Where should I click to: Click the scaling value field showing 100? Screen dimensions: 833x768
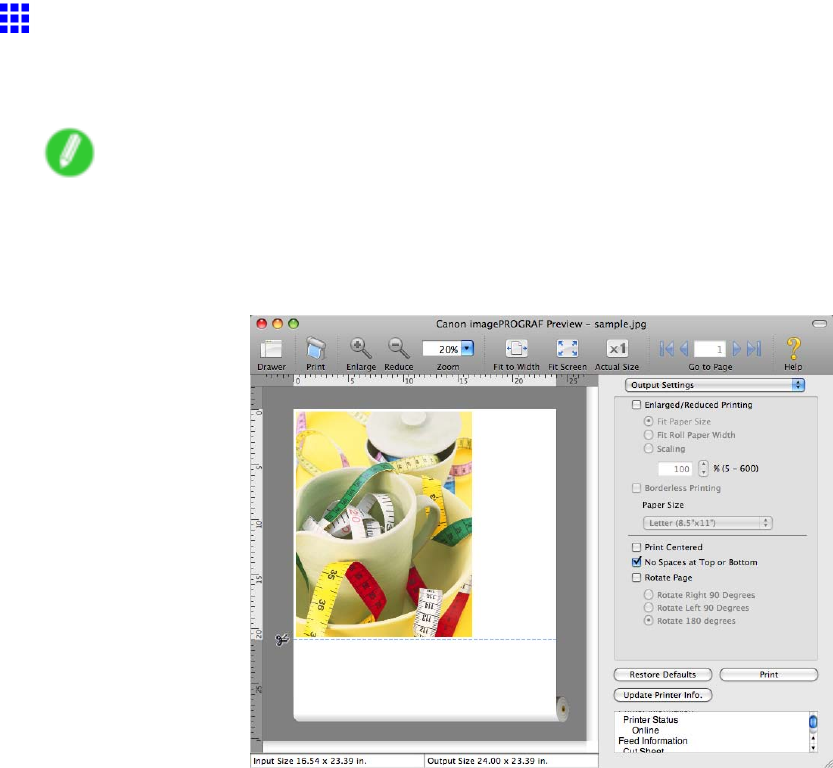click(676, 469)
